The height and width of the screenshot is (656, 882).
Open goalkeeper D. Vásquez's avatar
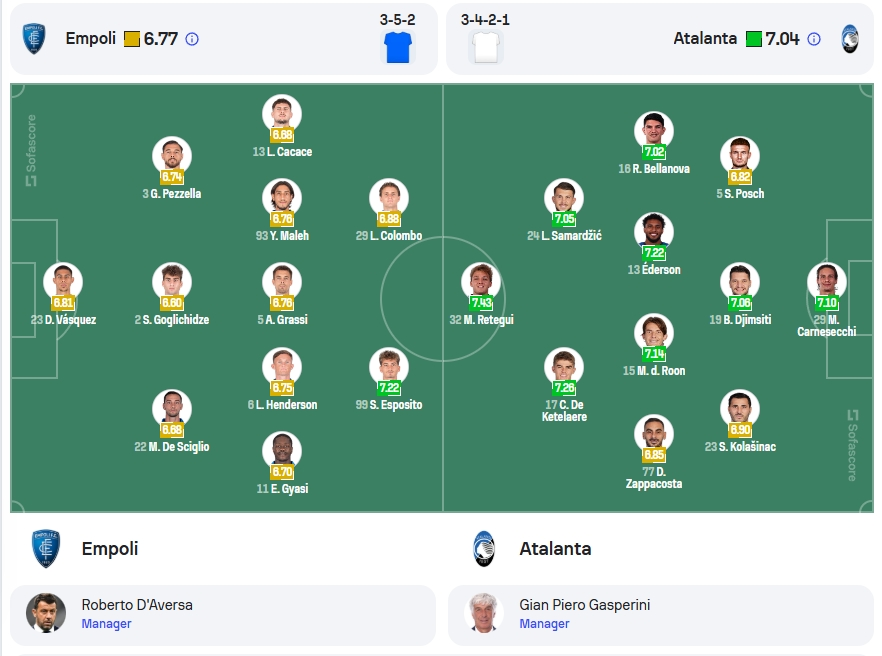(63, 281)
